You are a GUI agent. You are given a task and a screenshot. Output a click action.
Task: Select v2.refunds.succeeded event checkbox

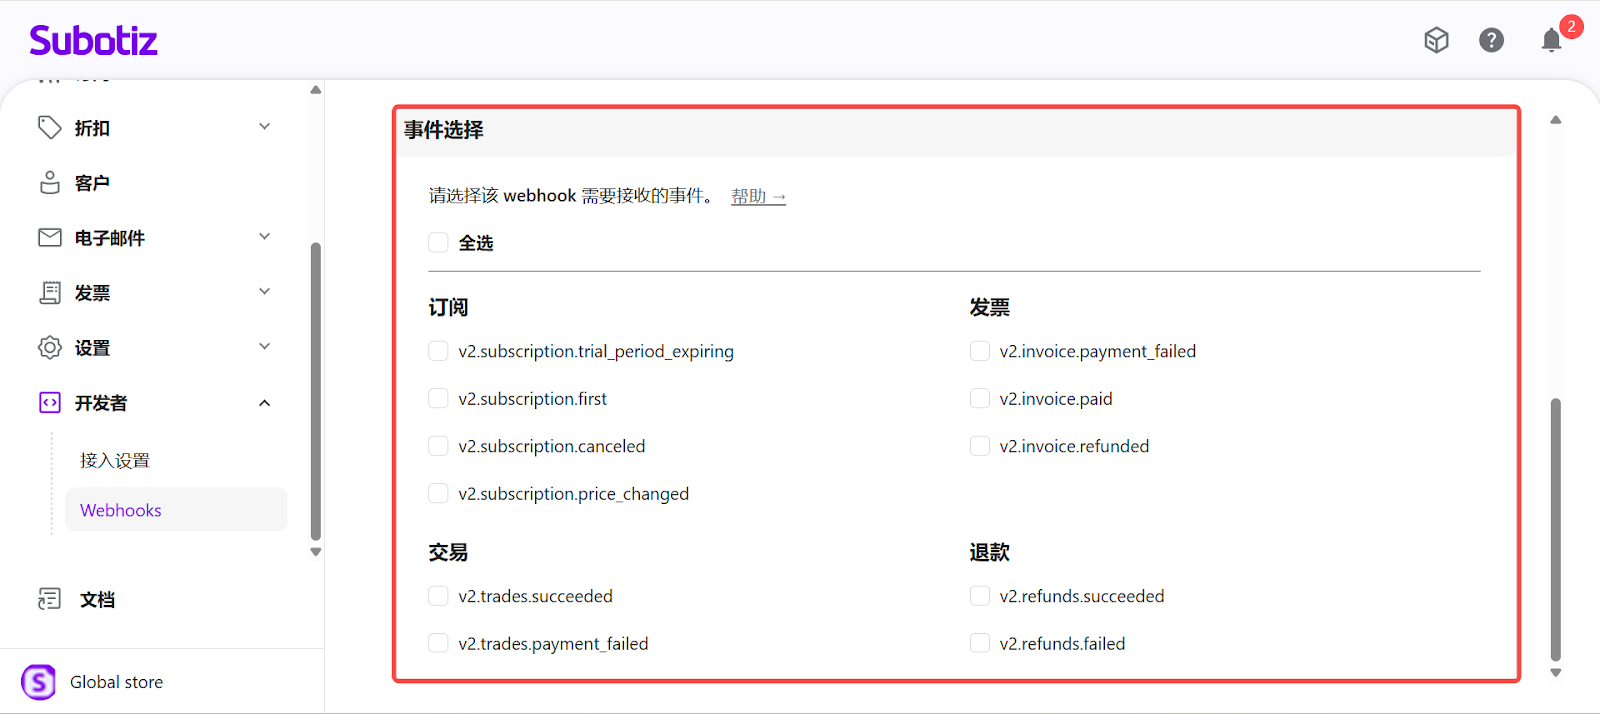[x=980, y=596]
